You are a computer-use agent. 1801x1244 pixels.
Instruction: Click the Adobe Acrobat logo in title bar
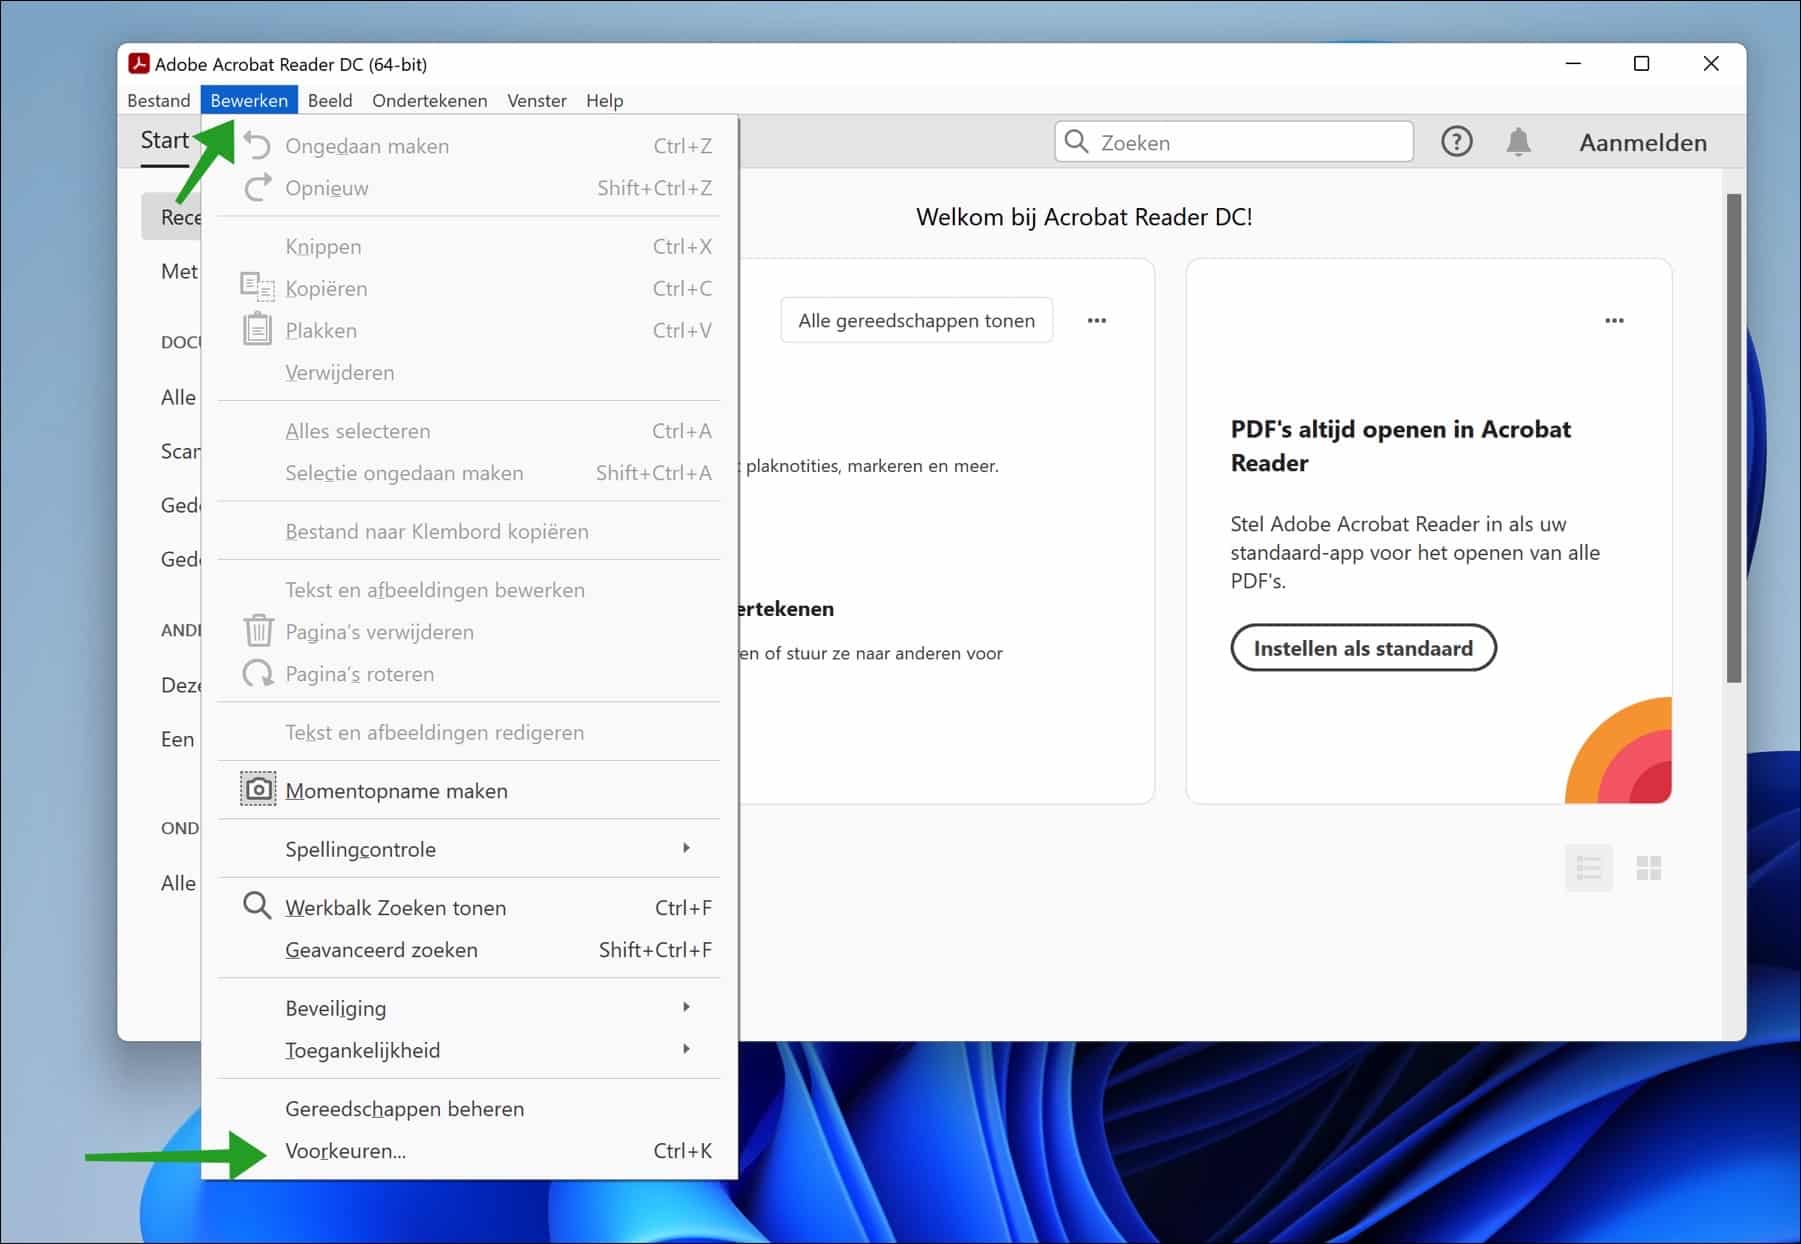pos(139,64)
